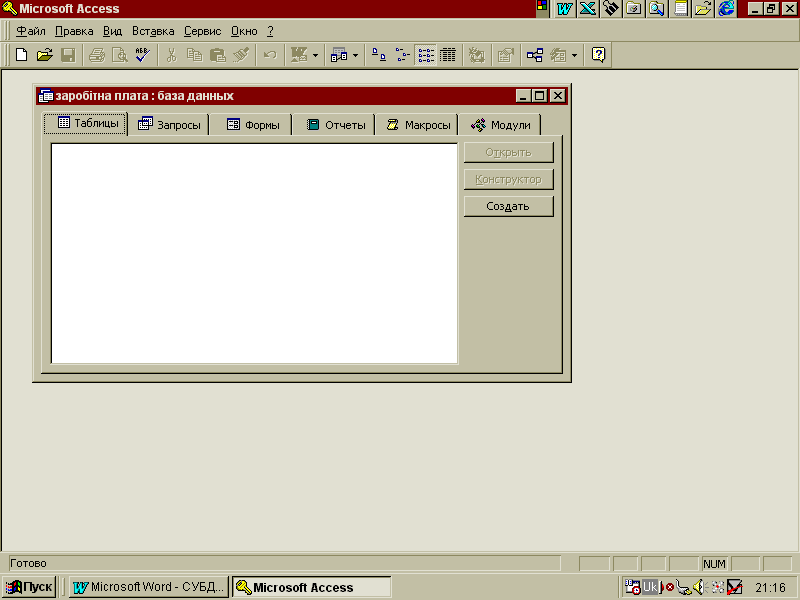This screenshot has width=800, height=600.
Task: Click inside the empty tables list area
Action: click(255, 254)
